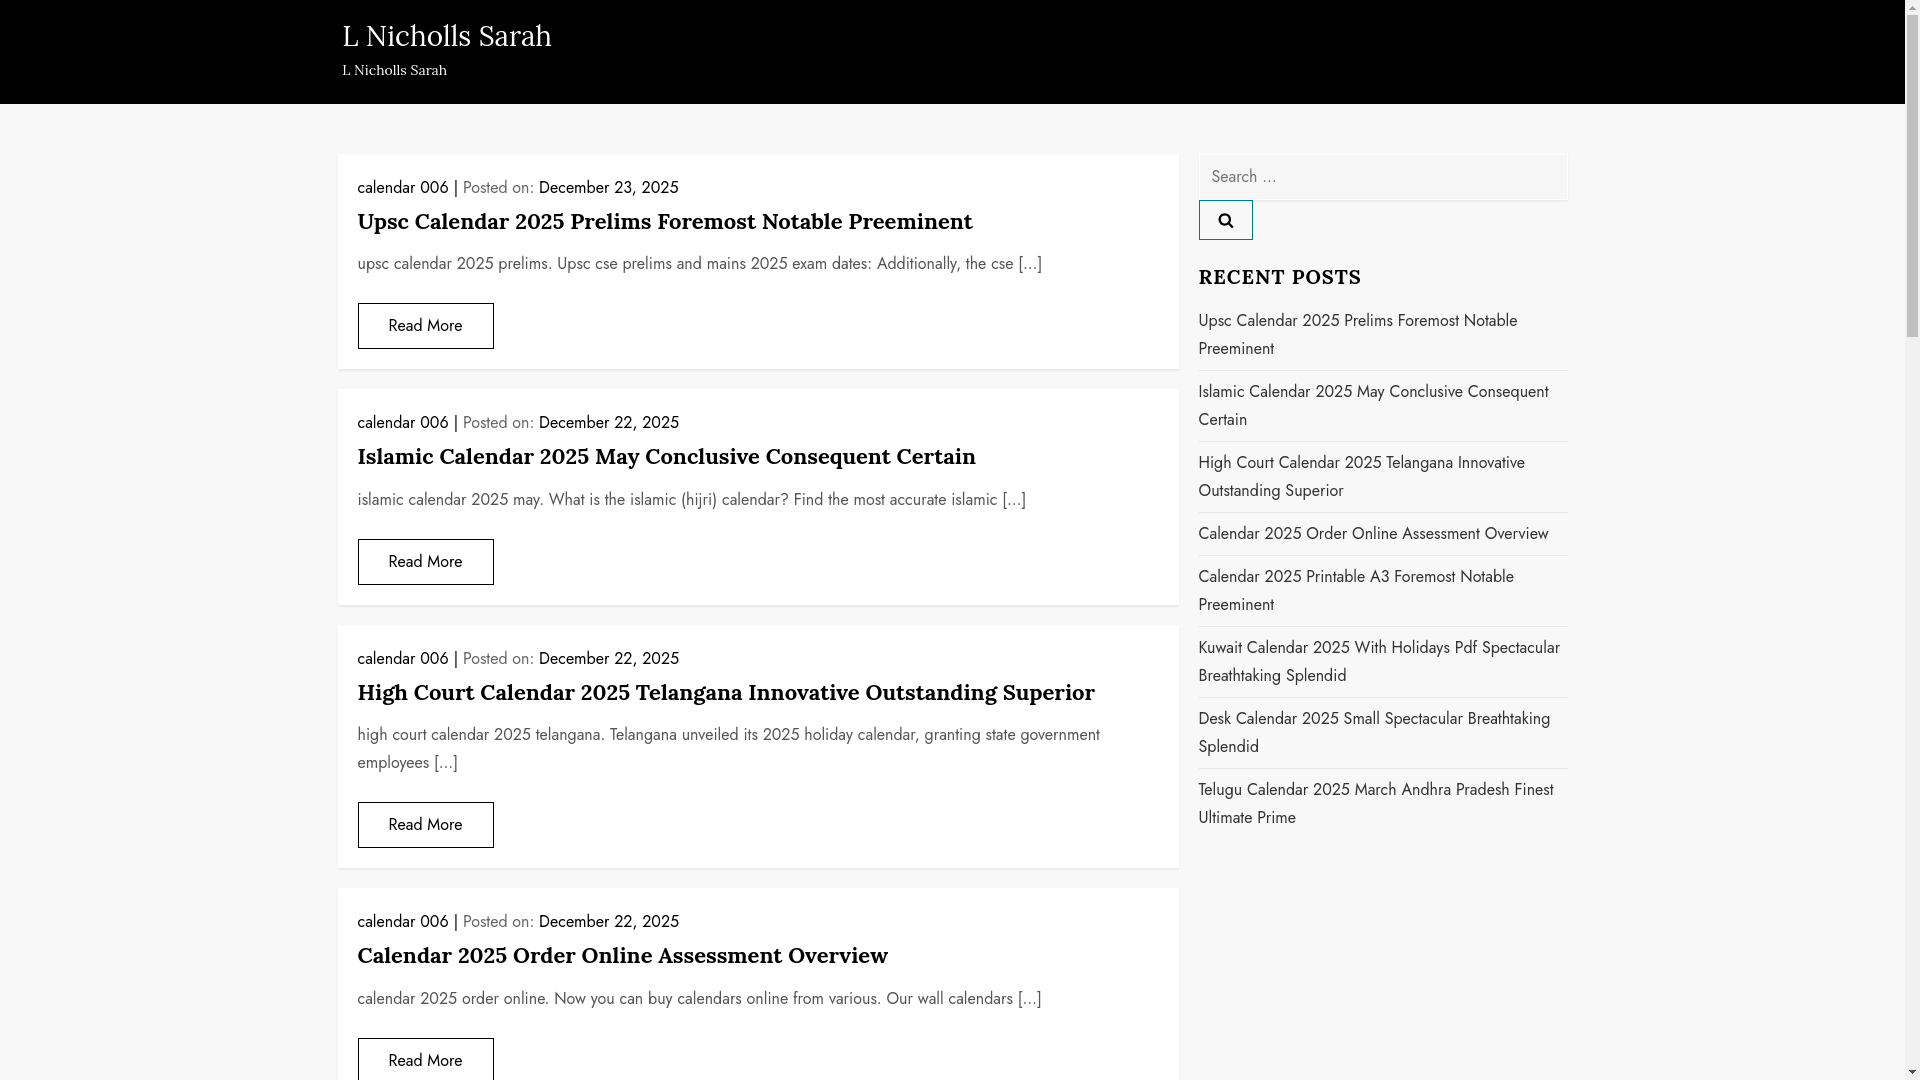
Task: Click Read More under the Upsc Calendar post
Action: pos(425,326)
